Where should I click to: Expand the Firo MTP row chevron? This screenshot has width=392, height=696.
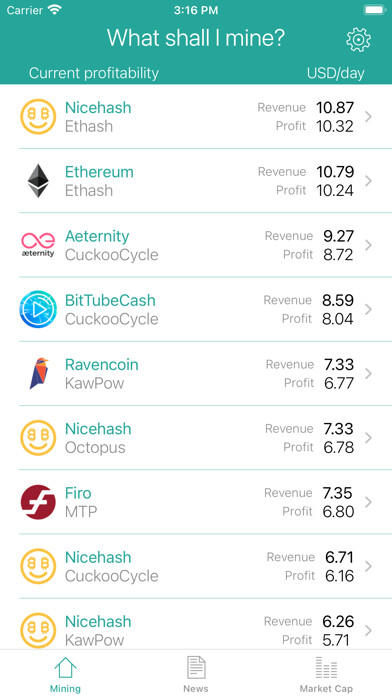point(368,502)
